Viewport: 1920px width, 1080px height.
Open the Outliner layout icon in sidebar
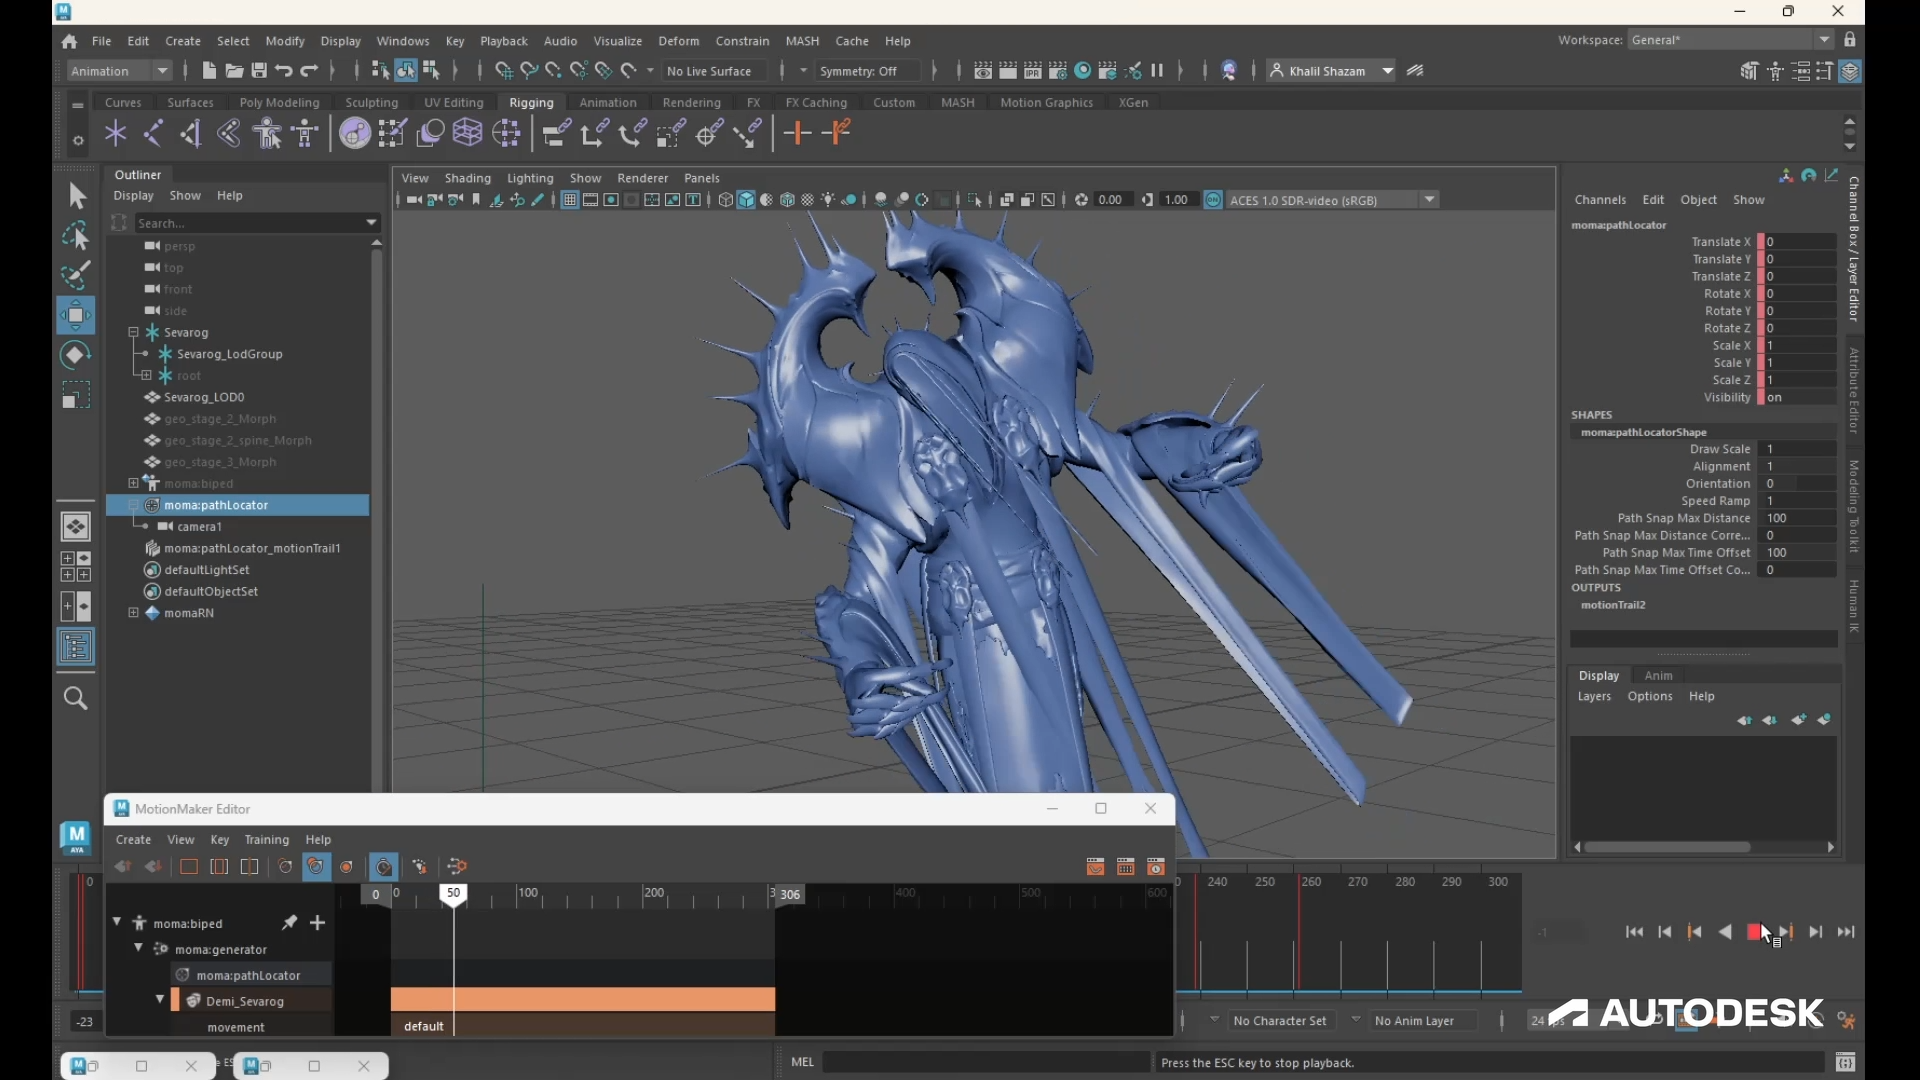click(x=76, y=647)
